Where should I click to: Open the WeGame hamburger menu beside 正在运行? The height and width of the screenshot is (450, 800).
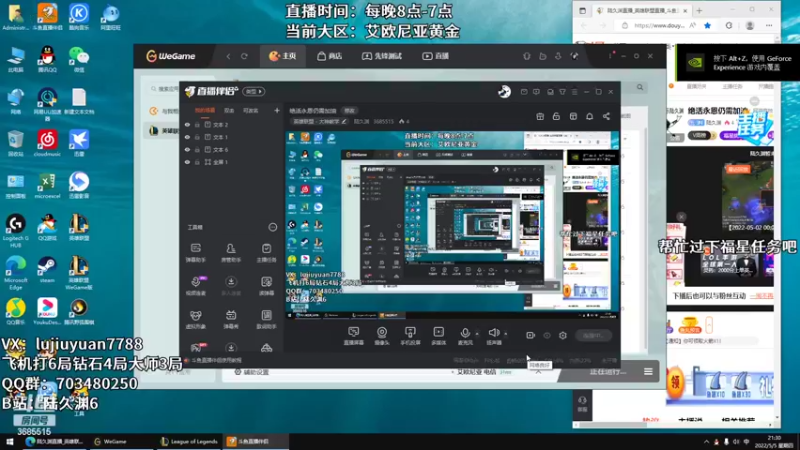(x=648, y=372)
